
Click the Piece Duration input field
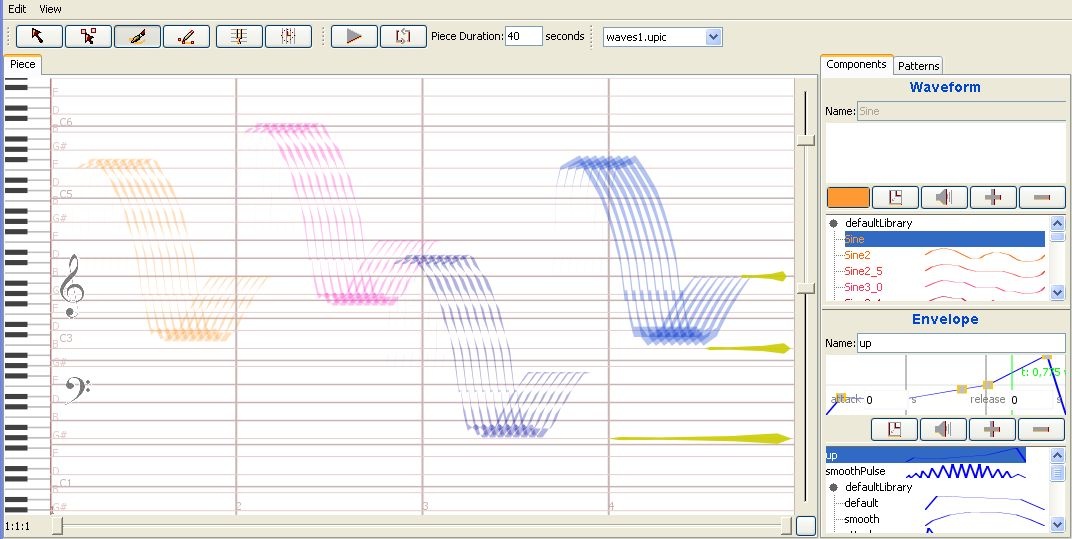pyautogui.click(x=523, y=37)
